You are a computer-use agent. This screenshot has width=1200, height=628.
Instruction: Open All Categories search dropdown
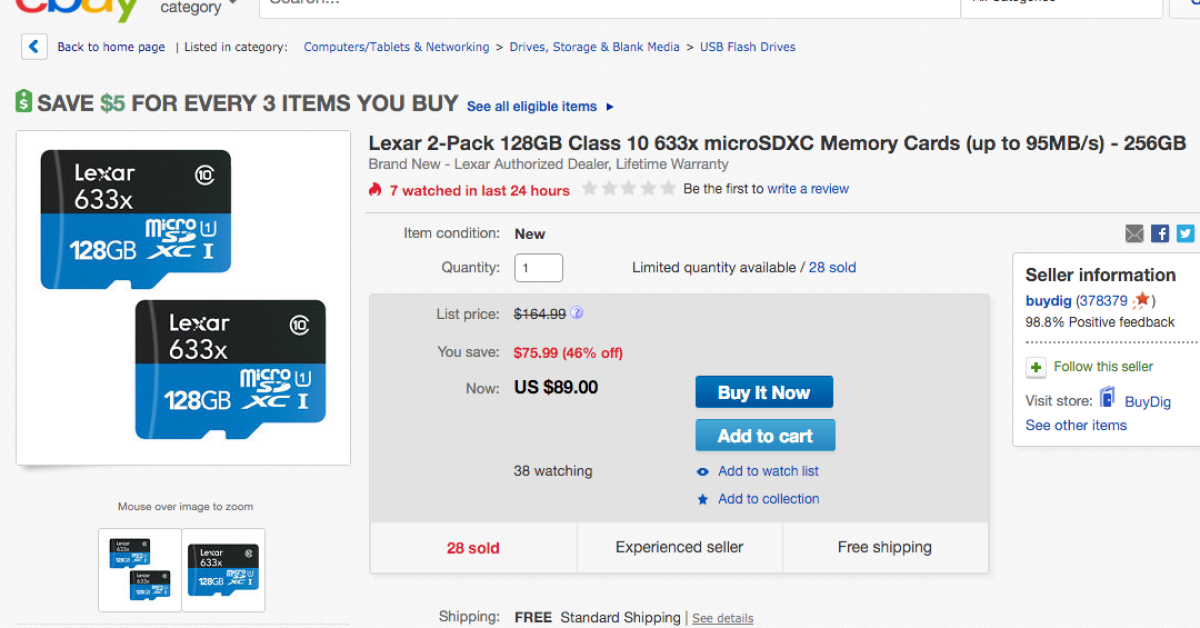coord(1060,5)
